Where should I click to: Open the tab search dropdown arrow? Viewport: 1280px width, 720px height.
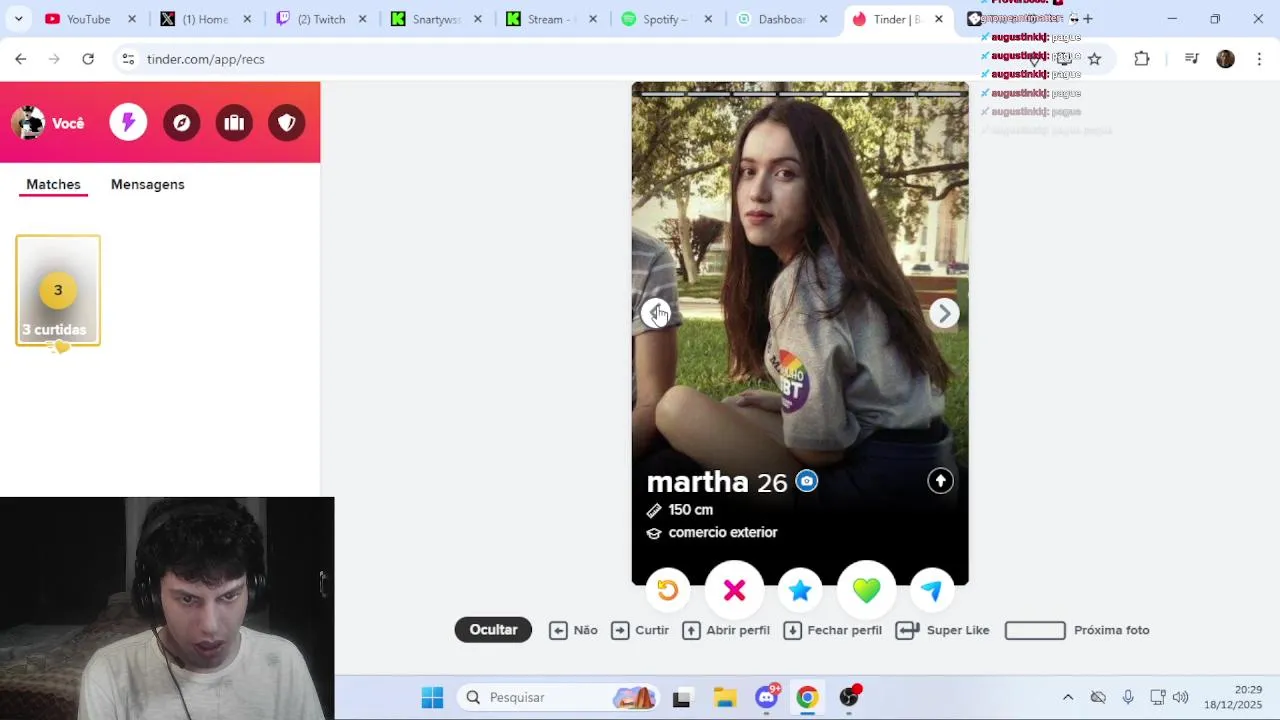(x=18, y=19)
